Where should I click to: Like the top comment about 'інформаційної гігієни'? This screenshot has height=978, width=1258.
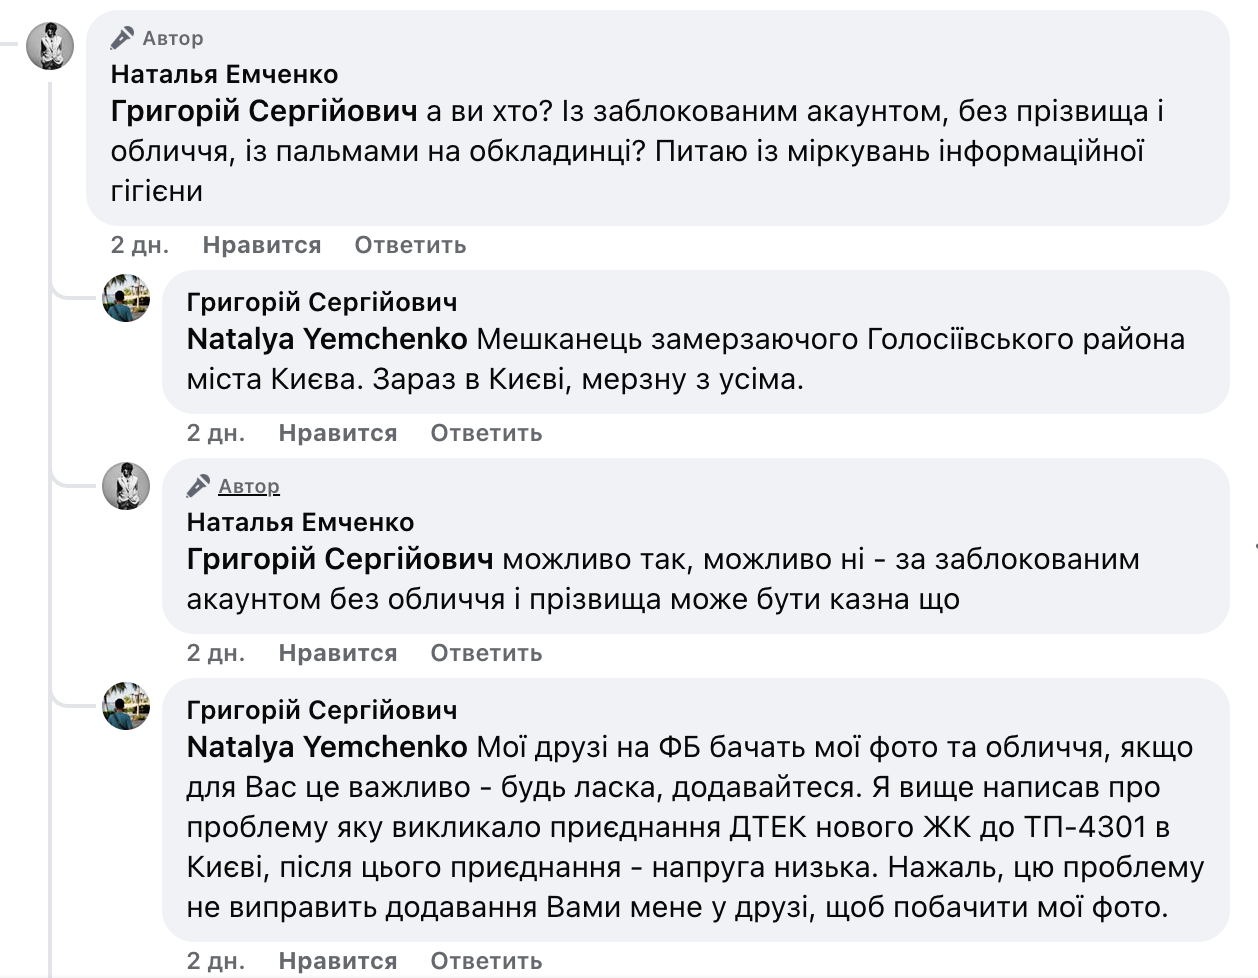[x=261, y=245]
